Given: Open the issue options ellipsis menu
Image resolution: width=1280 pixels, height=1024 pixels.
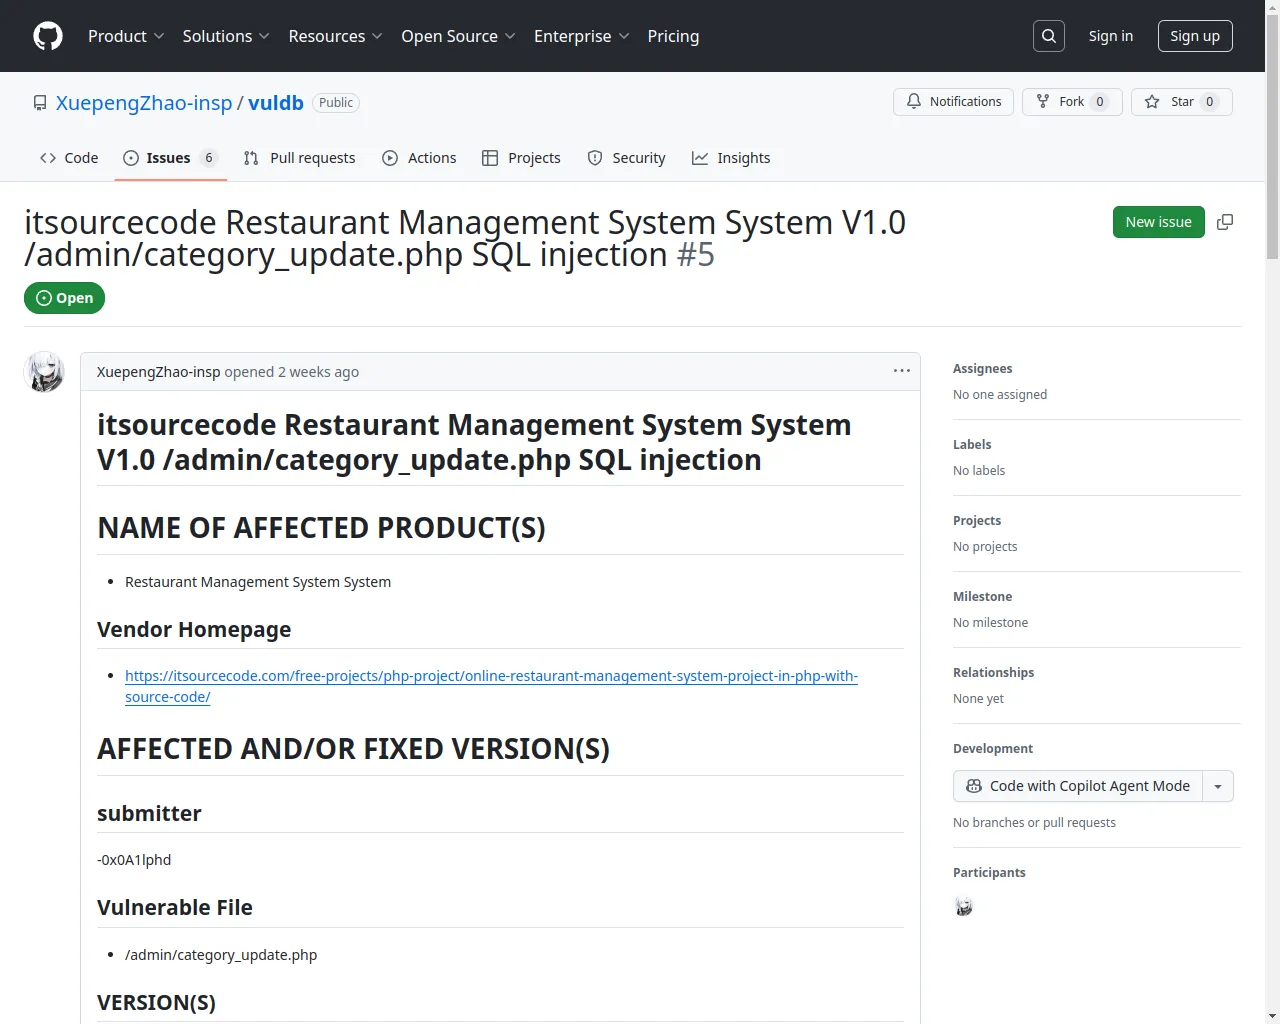Looking at the screenshot, I should point(902,371).
